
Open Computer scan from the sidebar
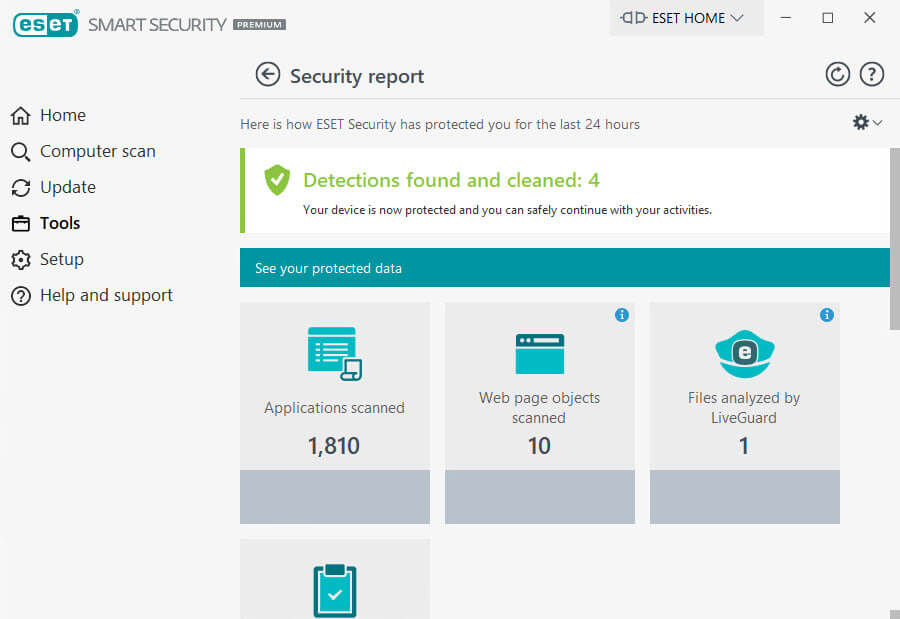pyautogui.click(x=97, y=151)
